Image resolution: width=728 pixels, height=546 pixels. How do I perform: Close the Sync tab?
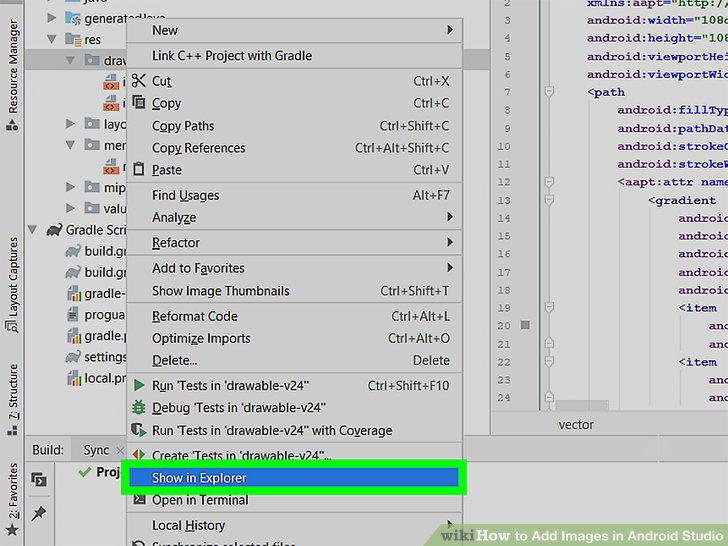pos(120,450)
